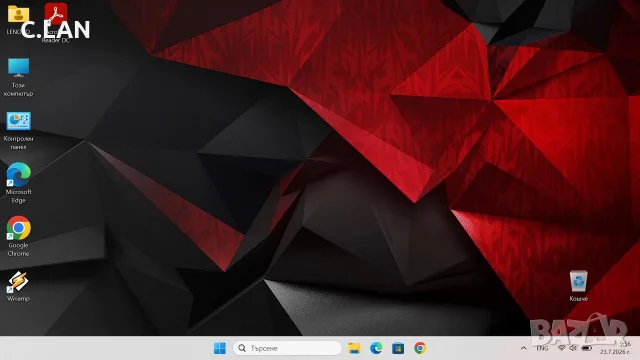
Task: Open the Windows Start menu
Action: (x=220, y=348)
